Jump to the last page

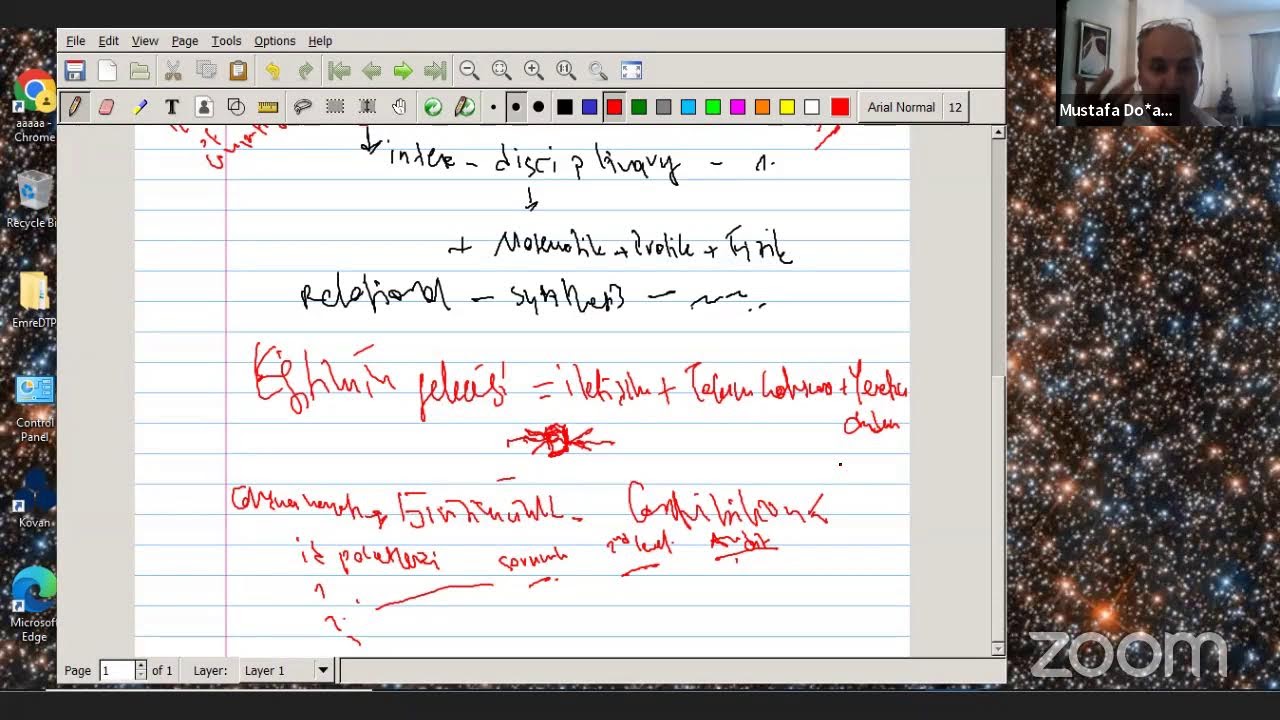click(x=435, y=70)
